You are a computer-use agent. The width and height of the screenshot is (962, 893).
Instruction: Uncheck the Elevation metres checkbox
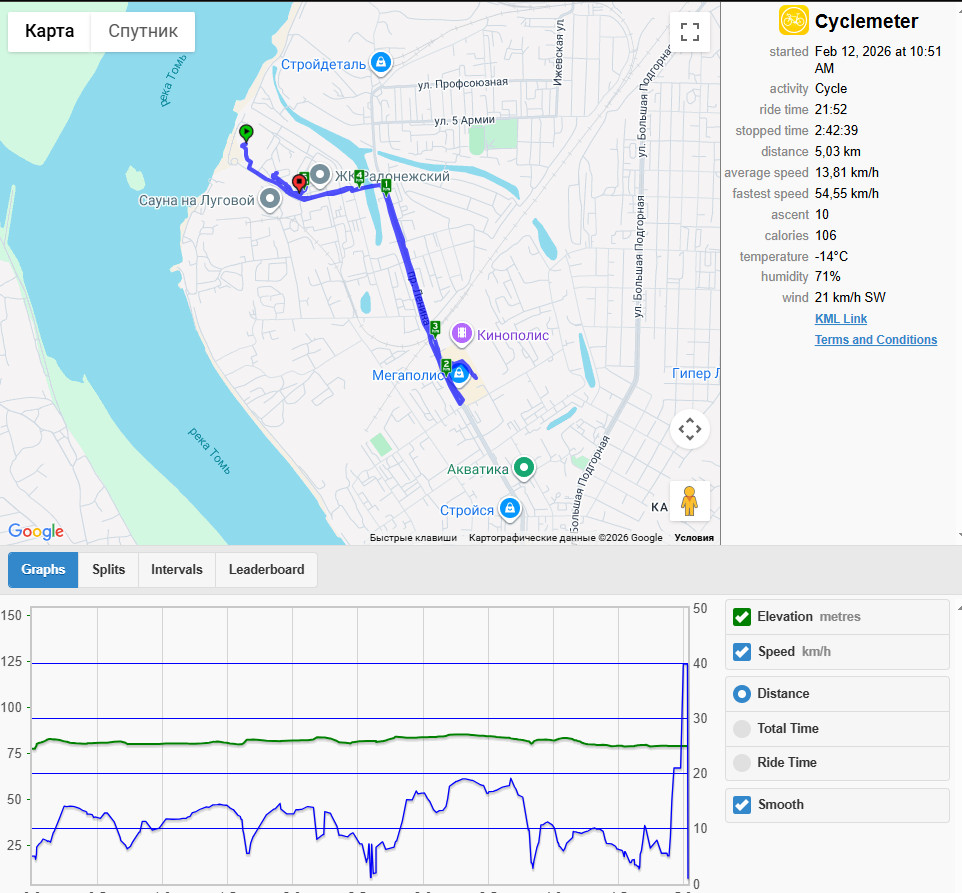click(742, 617)
